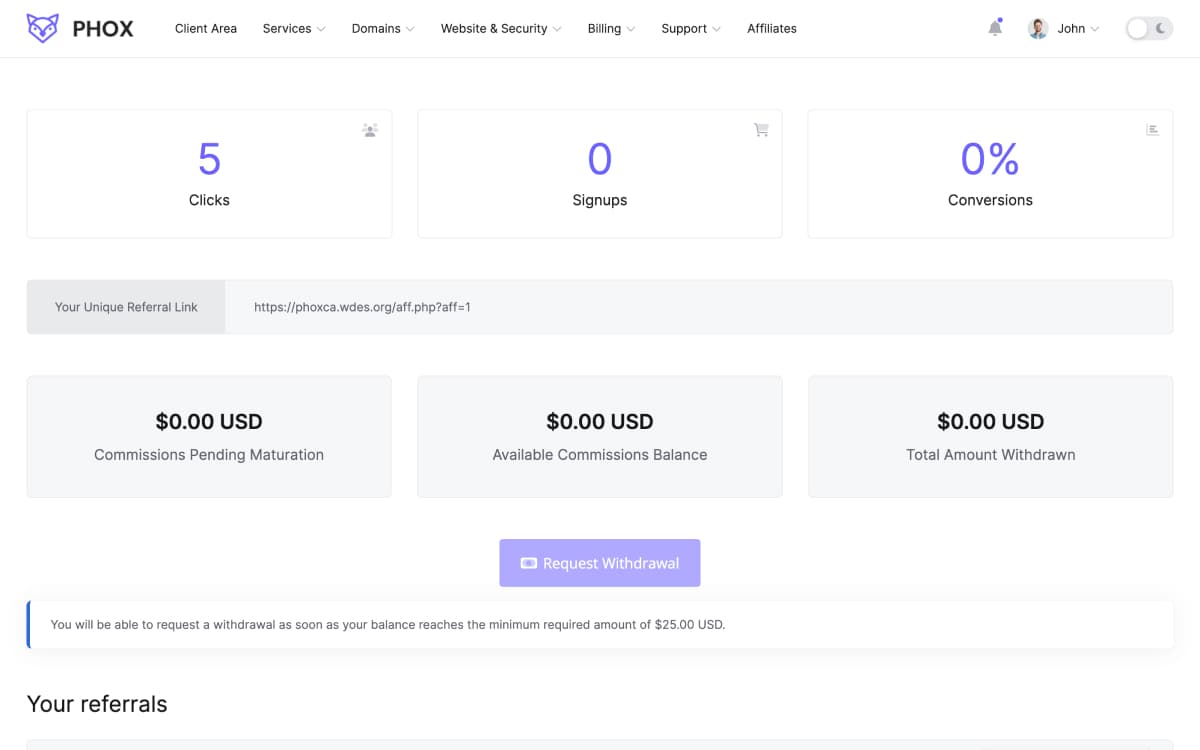Expand the Services dropdown menu

(x=294, y=29)
